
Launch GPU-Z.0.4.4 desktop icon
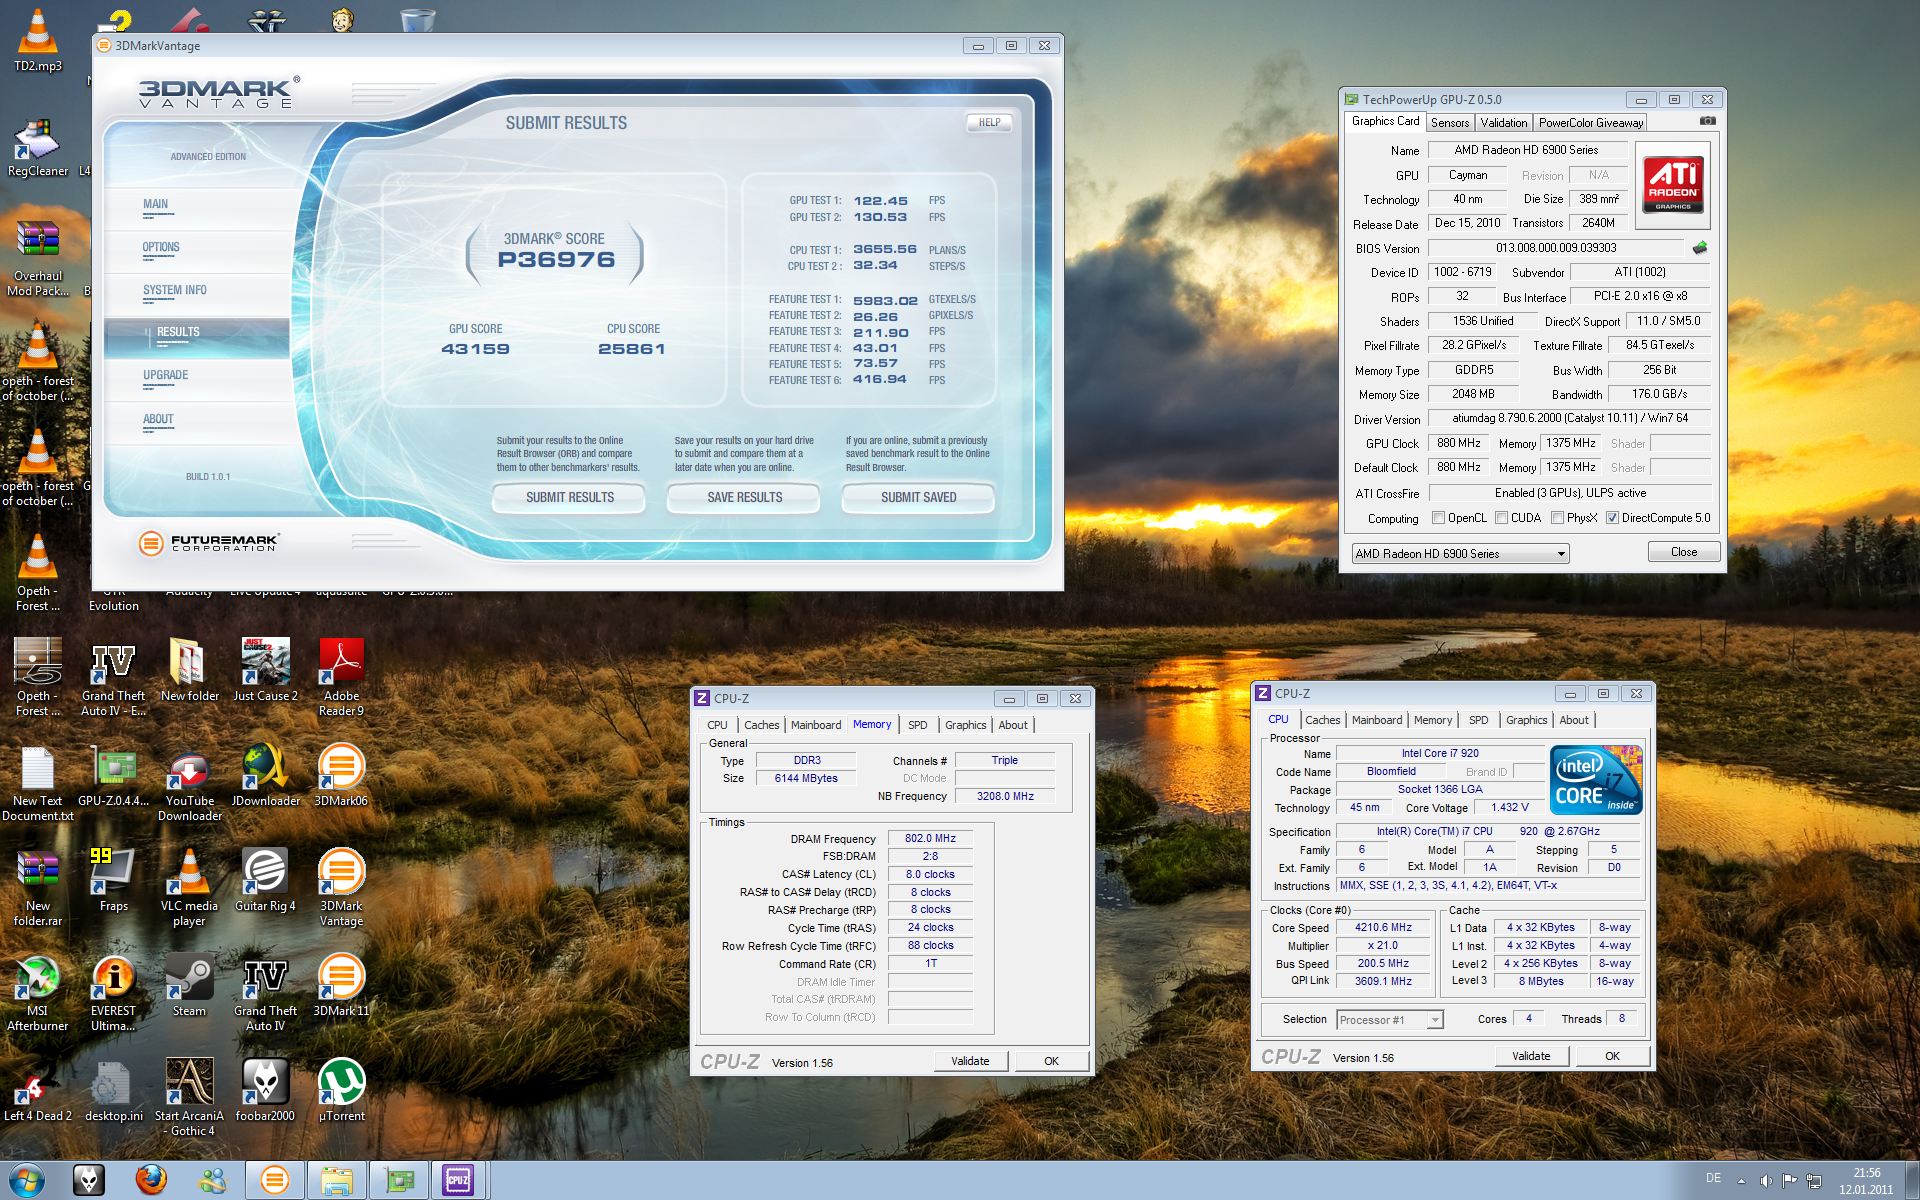(x=113, y=776)
